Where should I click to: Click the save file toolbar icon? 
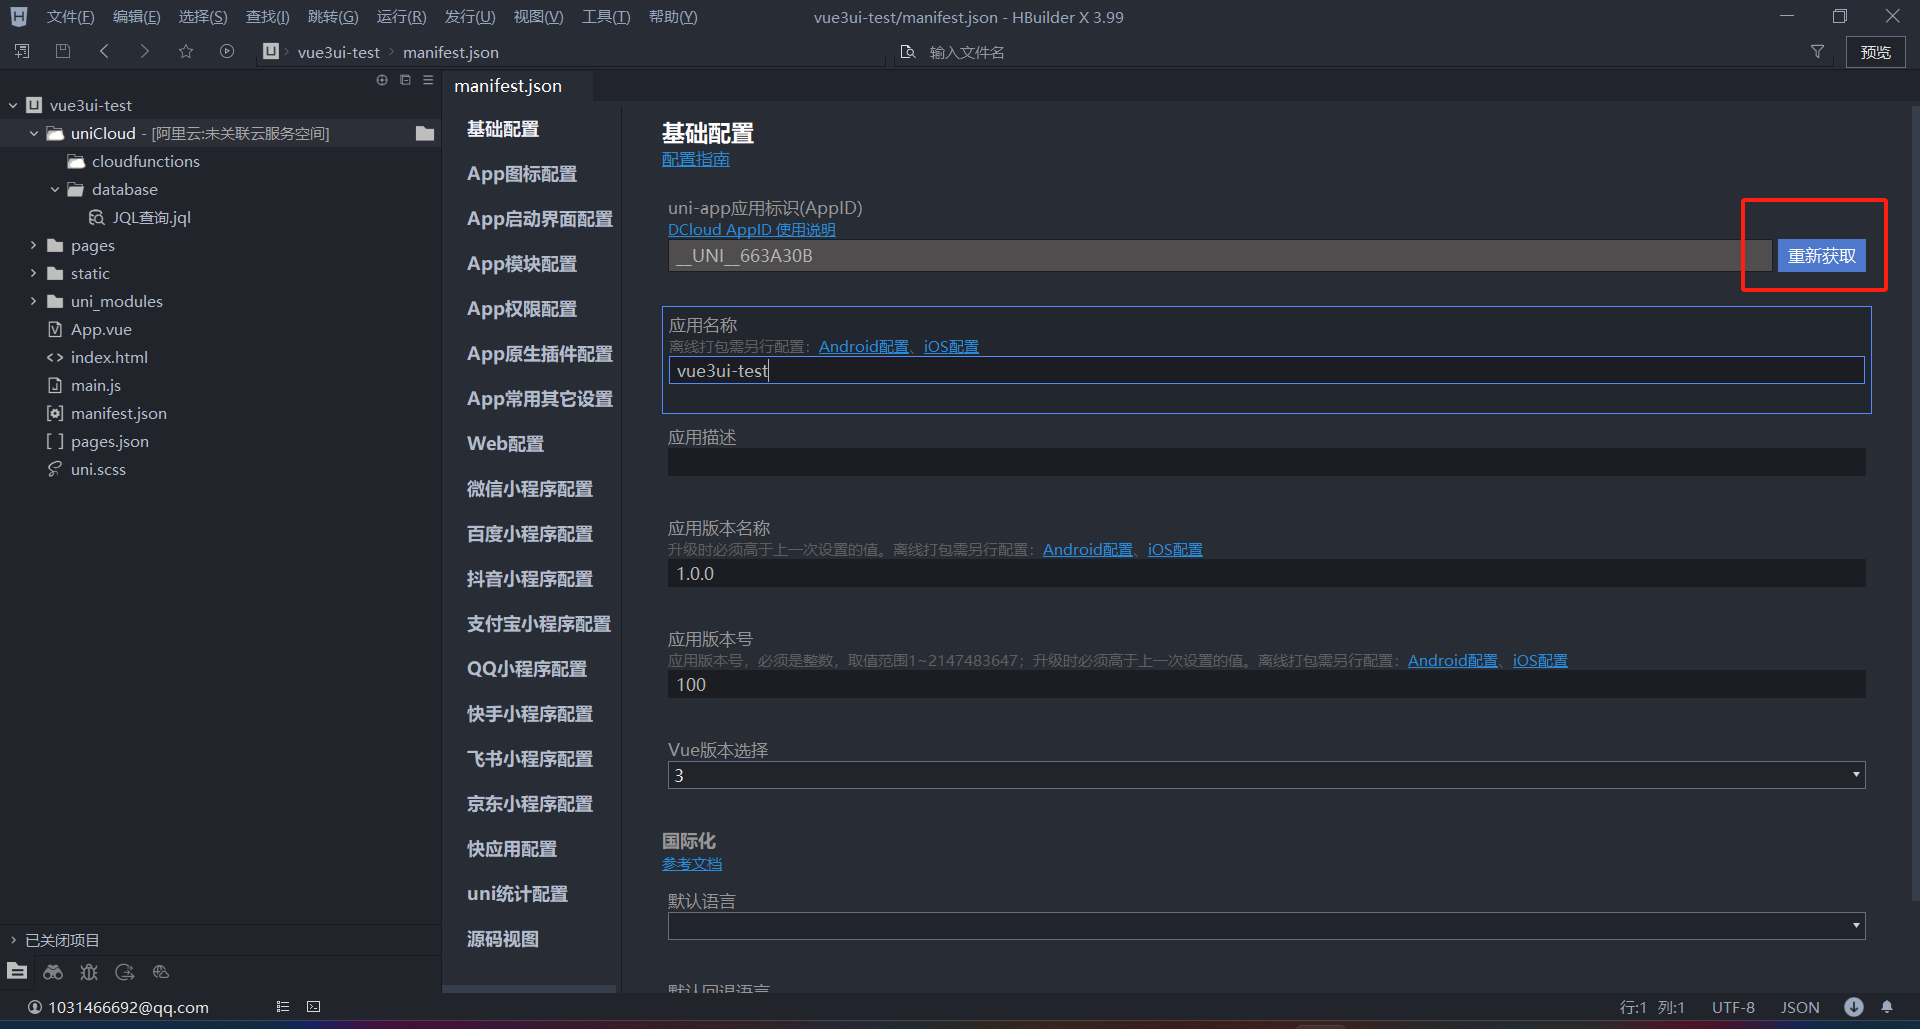(x=63, y=51)
